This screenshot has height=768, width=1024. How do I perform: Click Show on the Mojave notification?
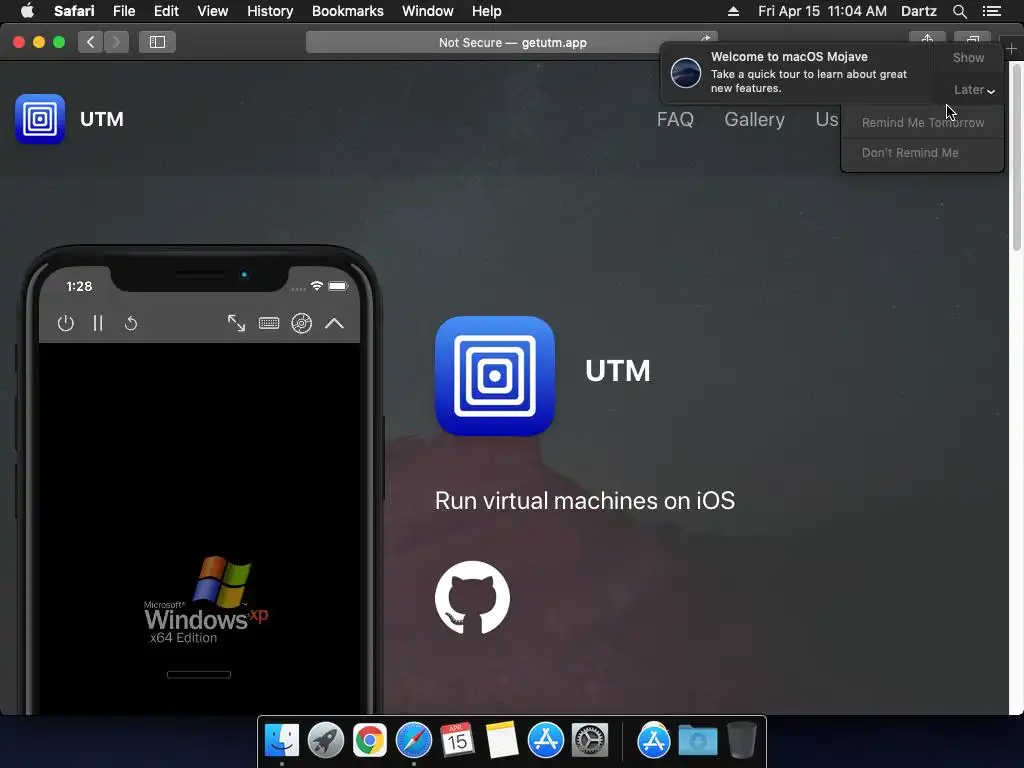click(968, 57)
